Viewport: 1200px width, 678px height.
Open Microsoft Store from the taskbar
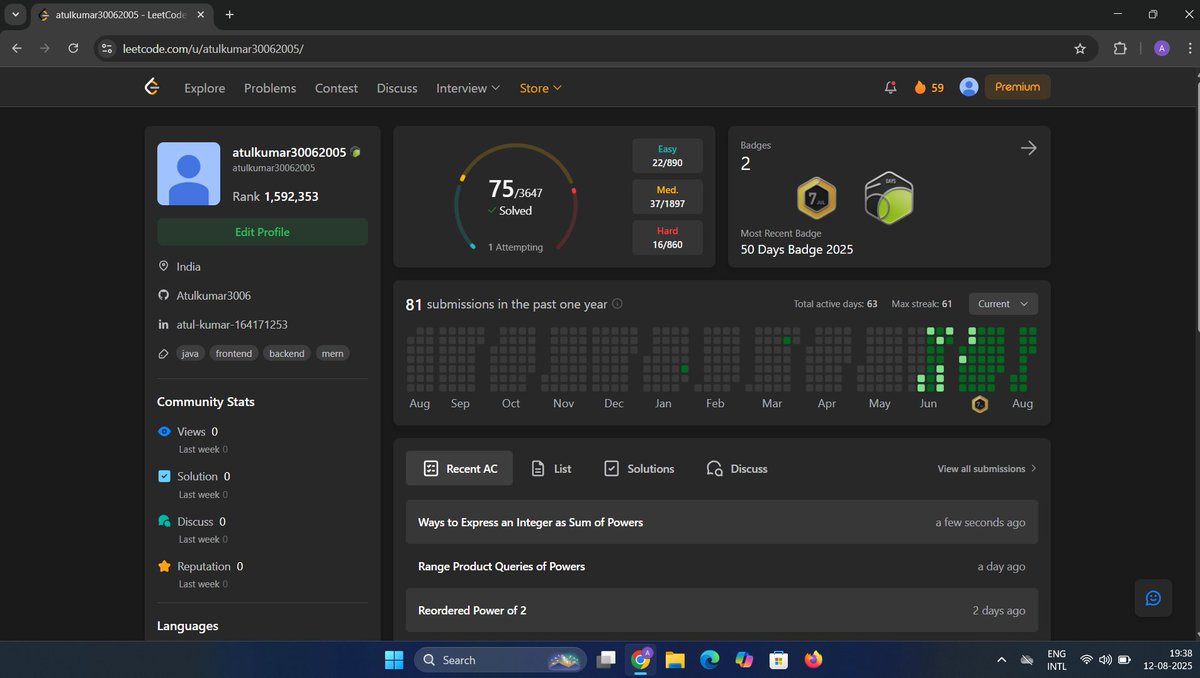(778, 660)
